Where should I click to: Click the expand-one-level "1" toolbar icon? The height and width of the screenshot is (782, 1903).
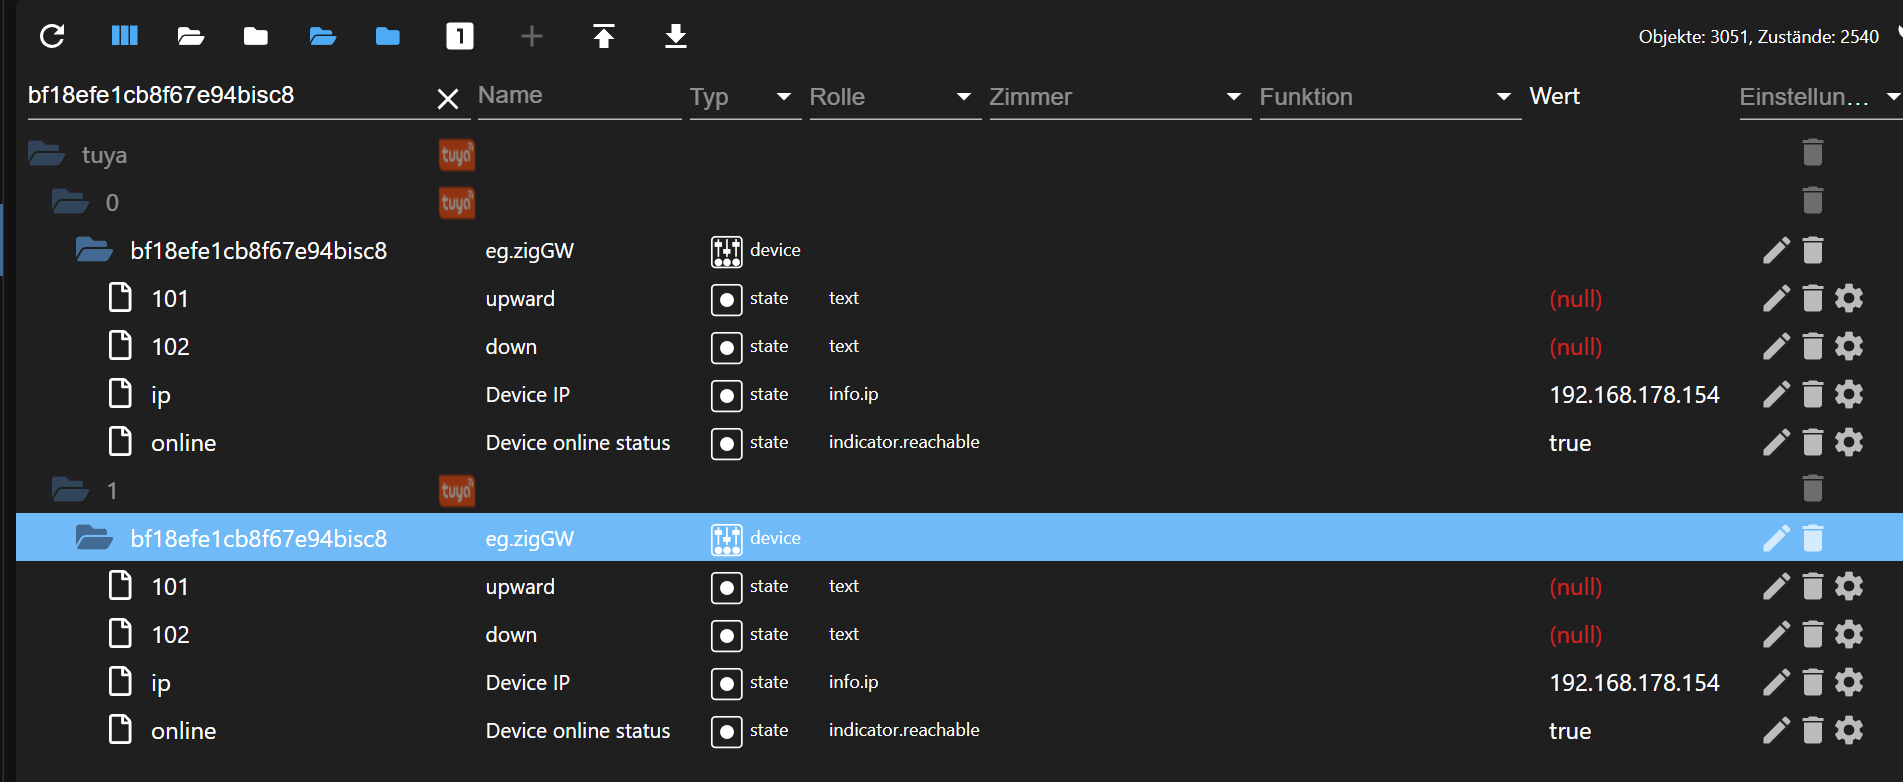click(460, 37)
